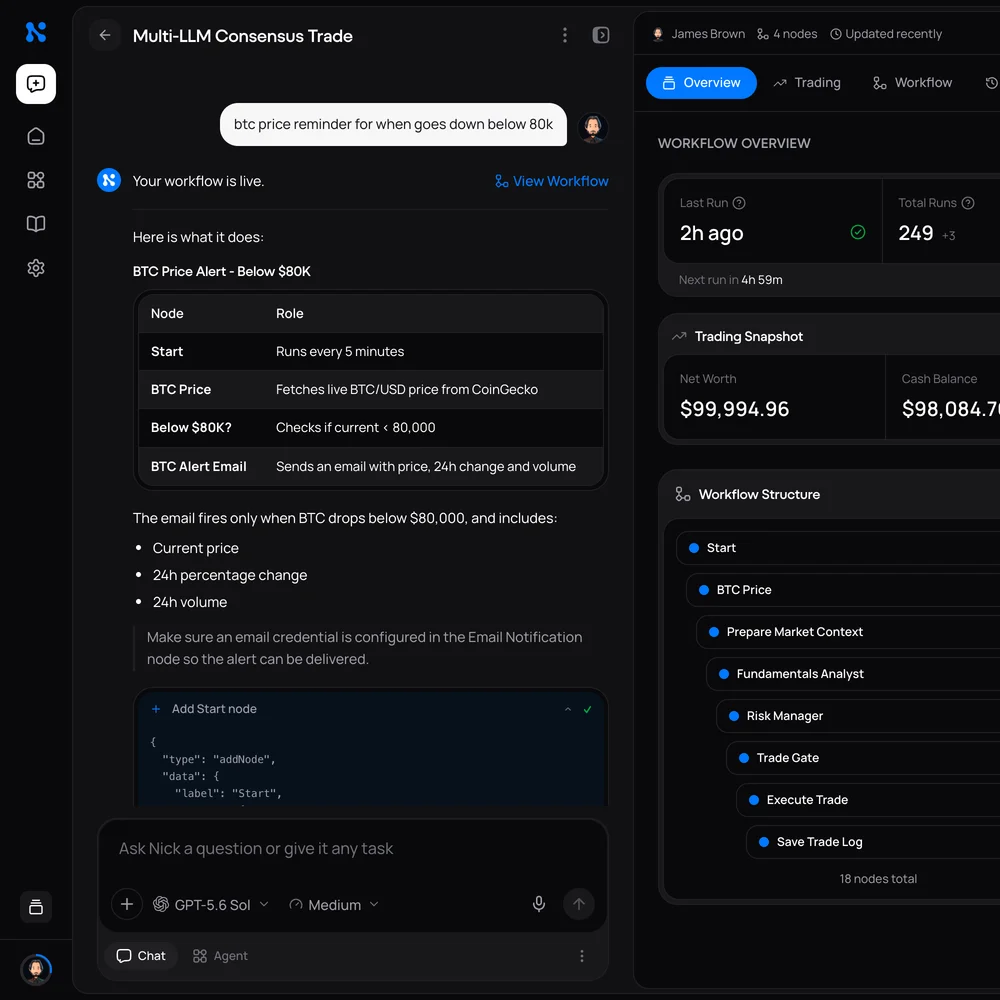1000x1000 pixels.
Task: Switch to Agent mode
Action: (221, 955)
